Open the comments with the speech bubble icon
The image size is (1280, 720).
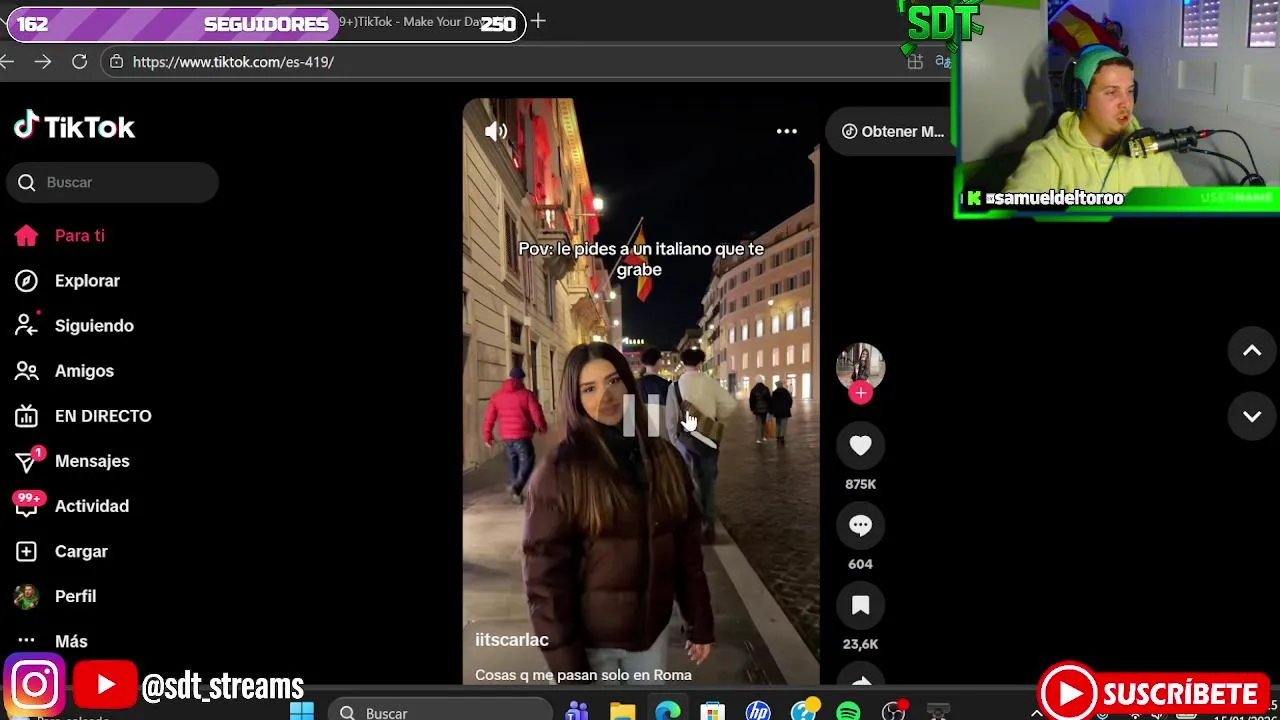[860, 525]
